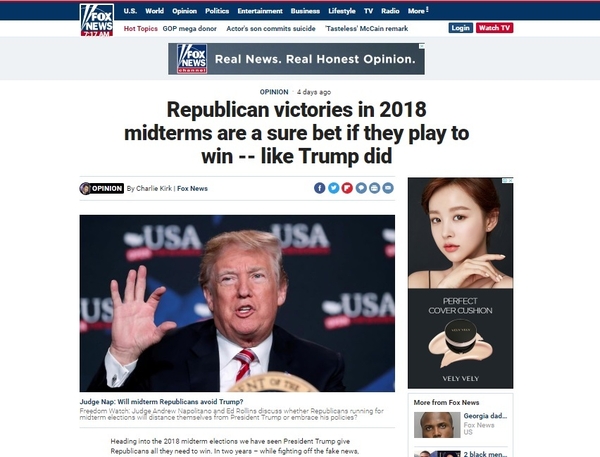The image size is (600, 457).
Task: Open 'Judge Nap' video caption link
Action: click(161, 402)
